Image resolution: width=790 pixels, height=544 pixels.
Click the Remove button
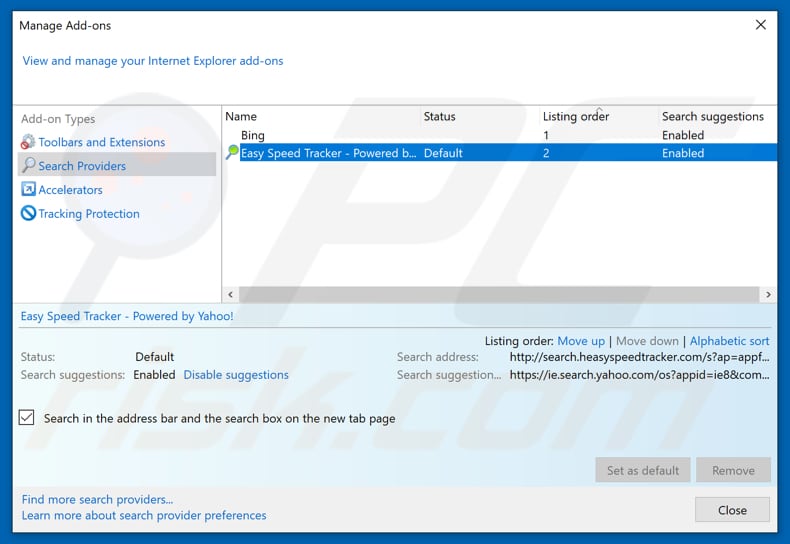tap(733, 470)
